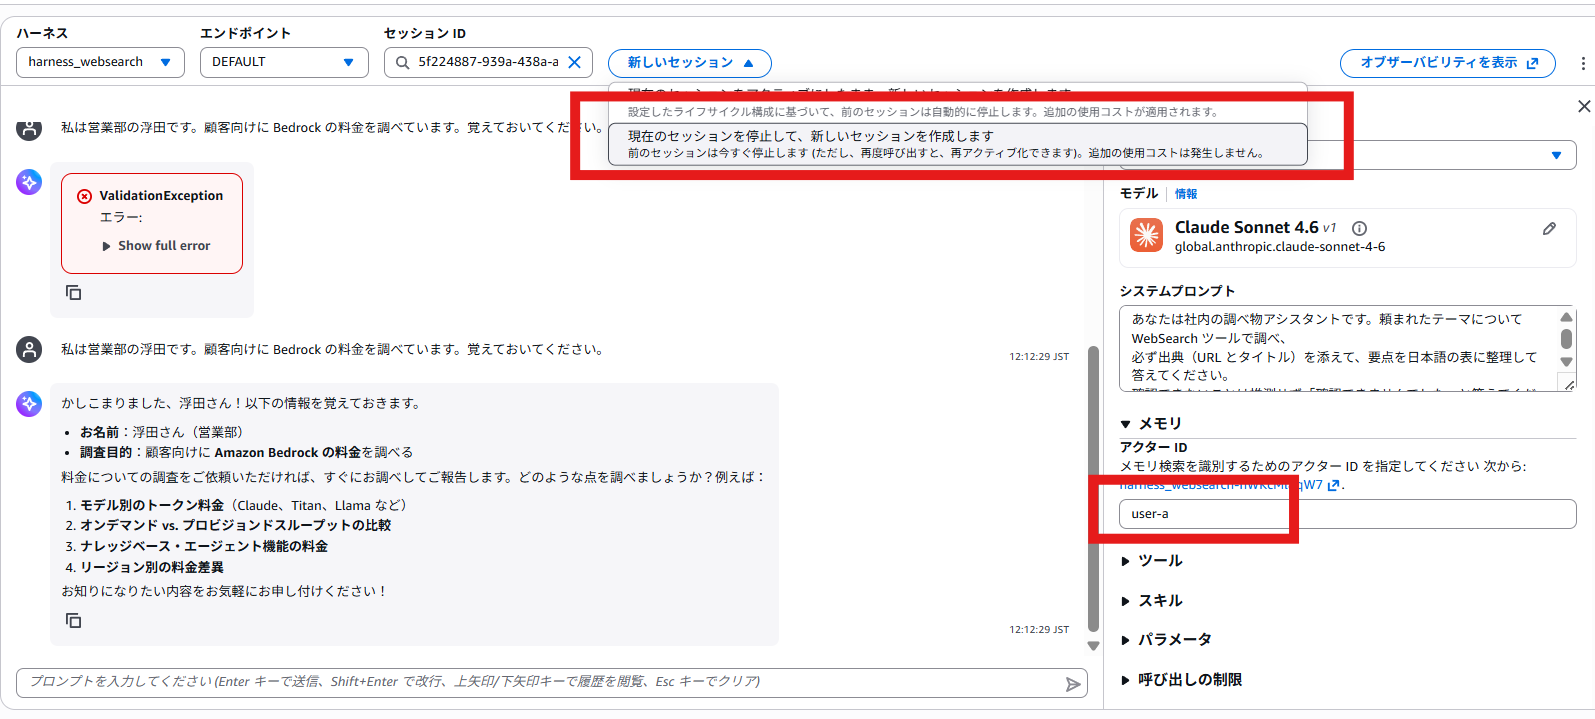Image resolution: width=1595 pixels, height=719 pixels.
Task: Toggle the 新しいセッション dropdown button
Action: point(690,63)
